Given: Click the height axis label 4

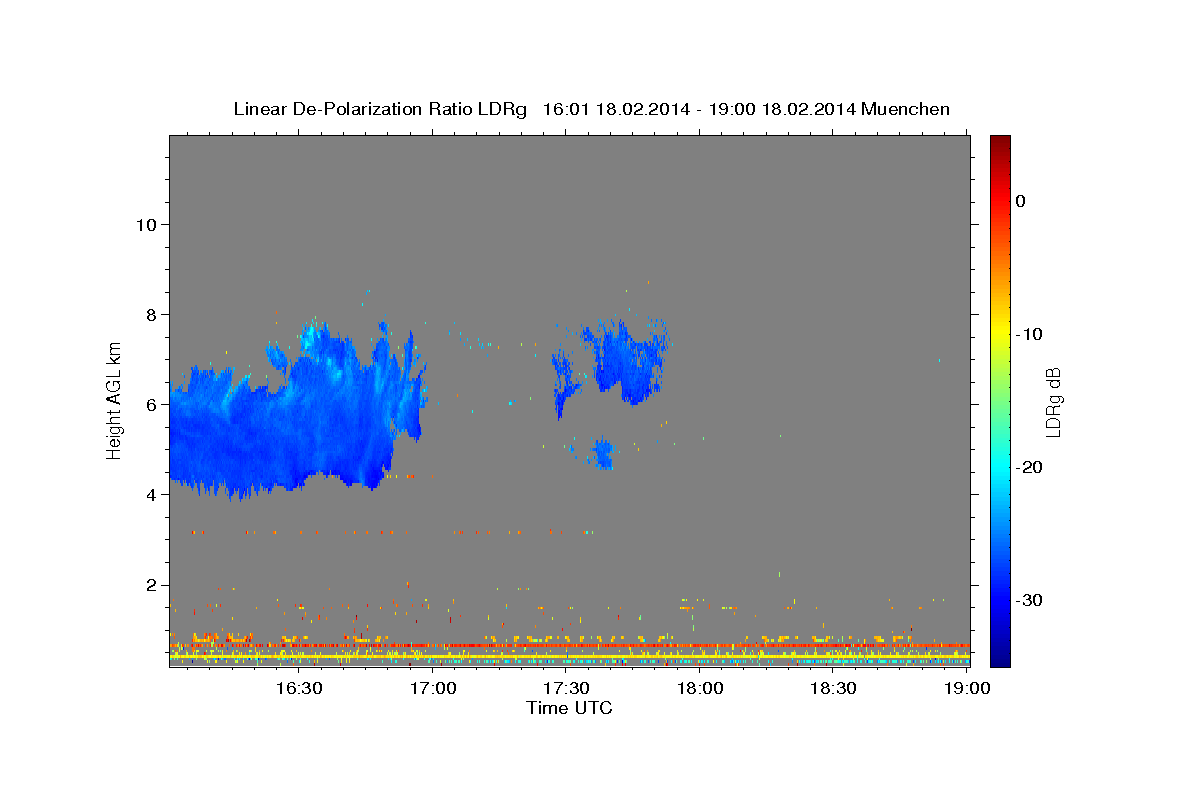Looking at the screenshot, I should pyautogui.click(x=150, y=494).
